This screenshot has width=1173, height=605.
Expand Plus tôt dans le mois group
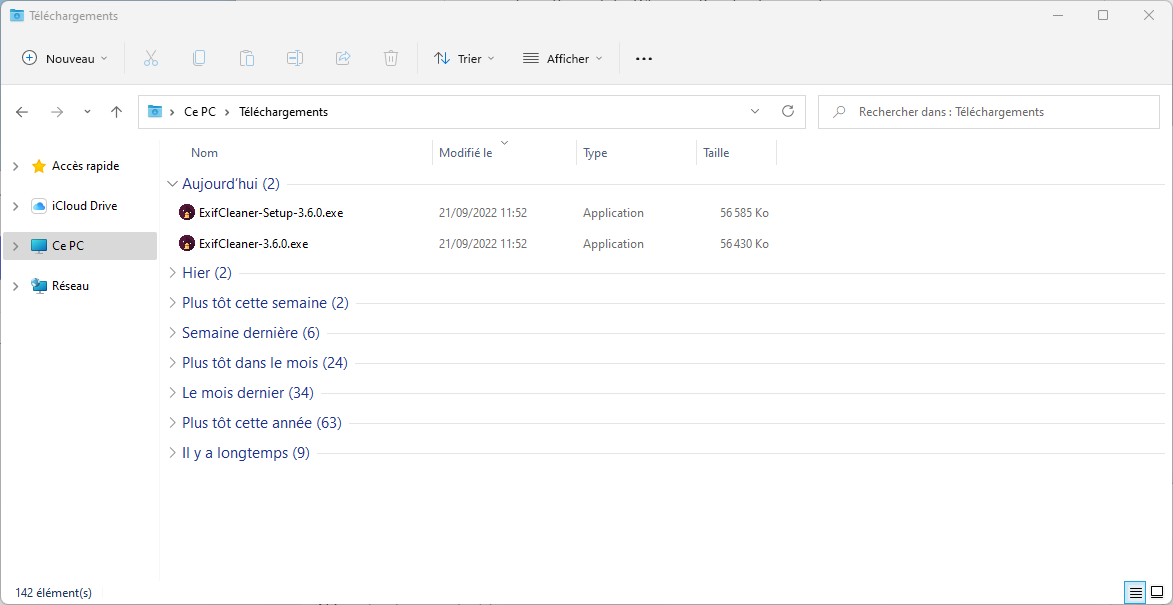172,363
